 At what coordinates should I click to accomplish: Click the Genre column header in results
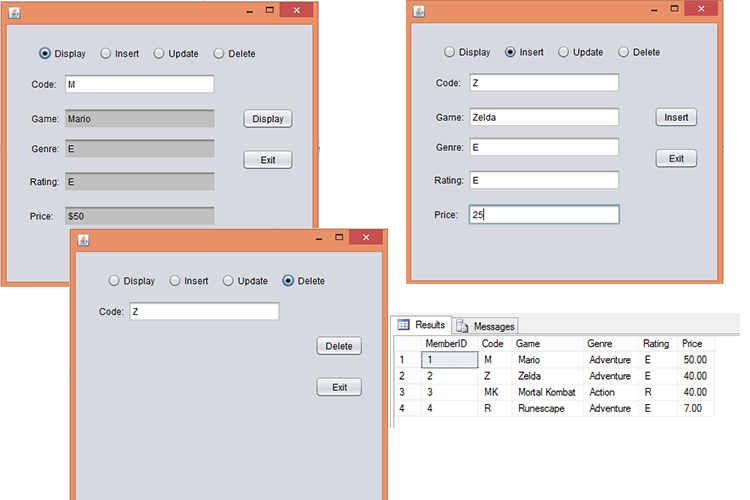[611, 344]
